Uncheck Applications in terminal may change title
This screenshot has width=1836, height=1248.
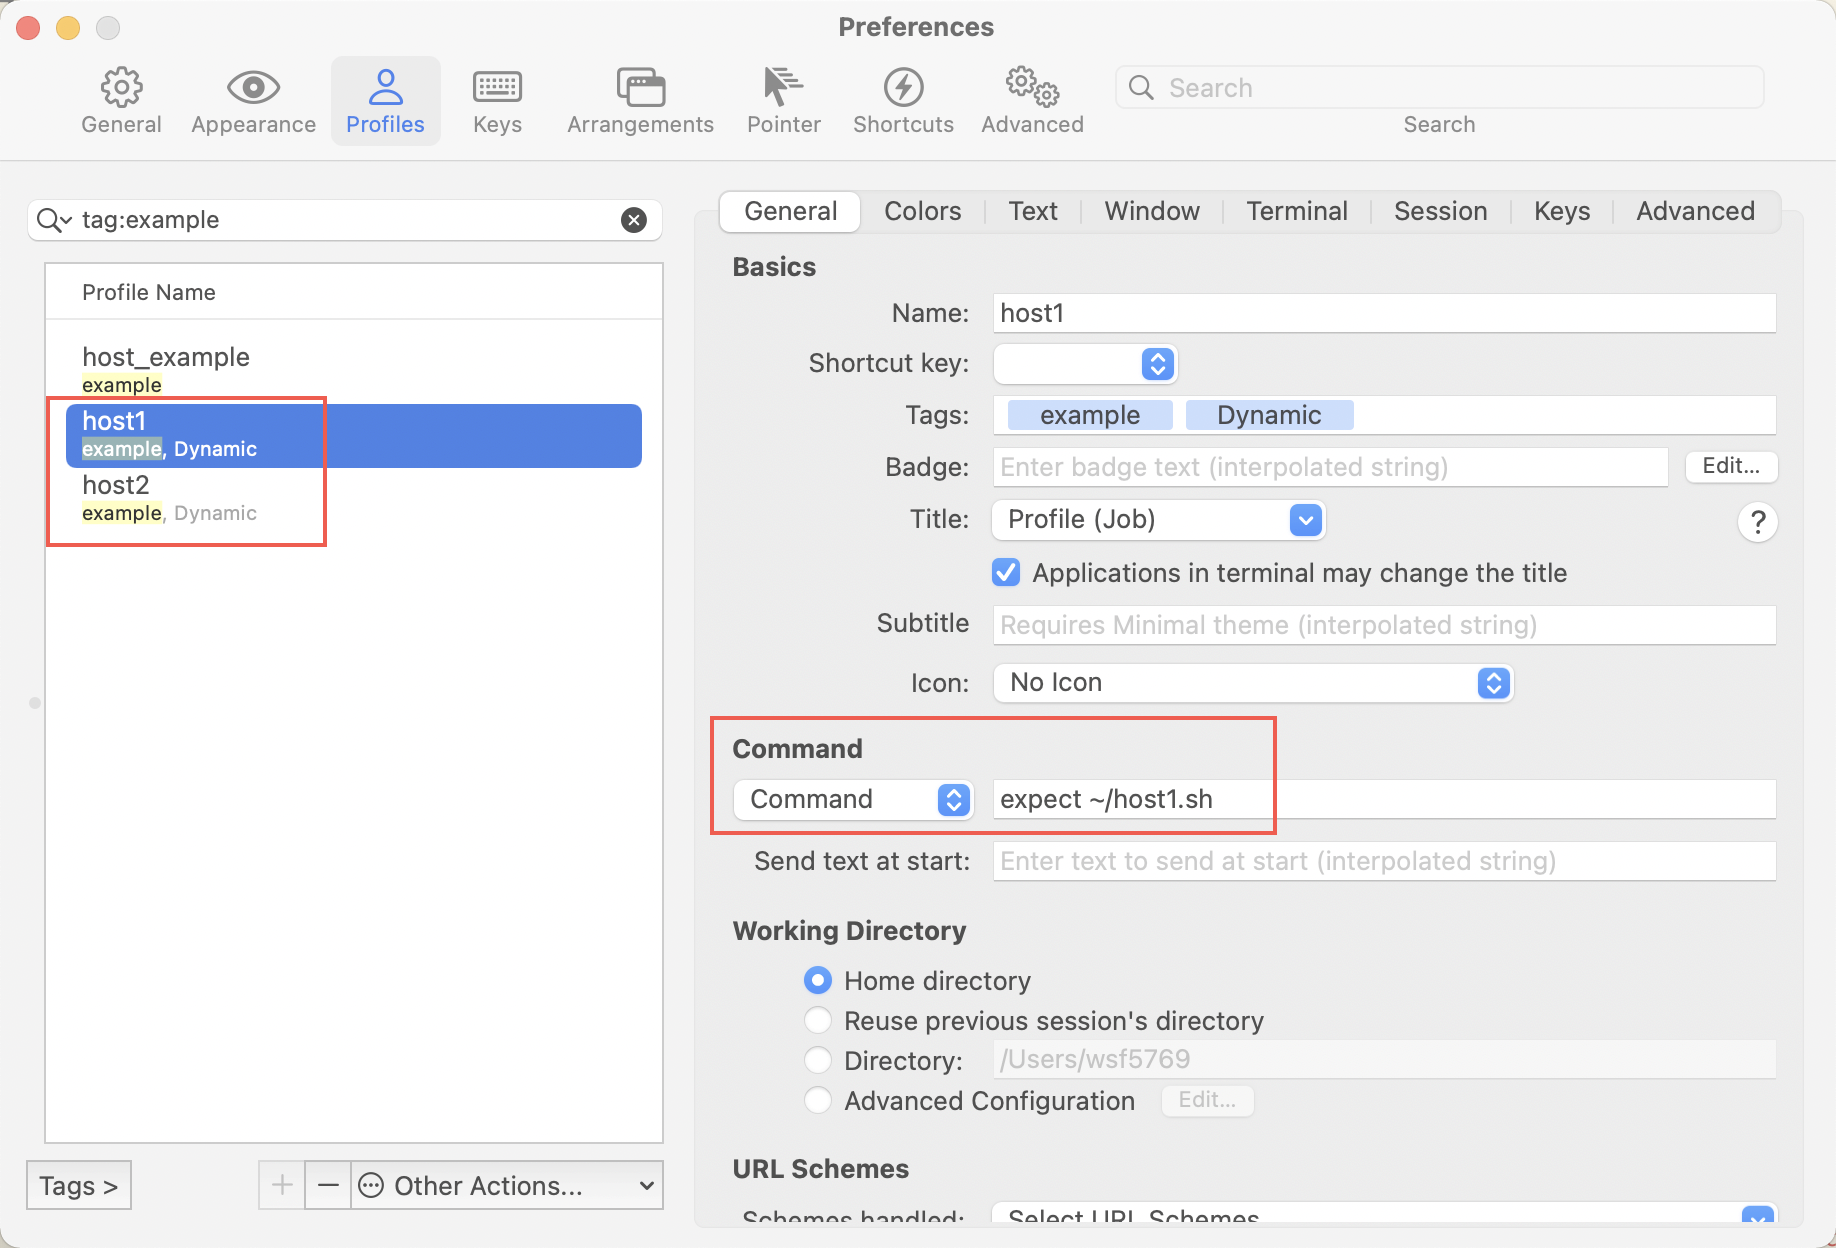(x=1006, y=573)
